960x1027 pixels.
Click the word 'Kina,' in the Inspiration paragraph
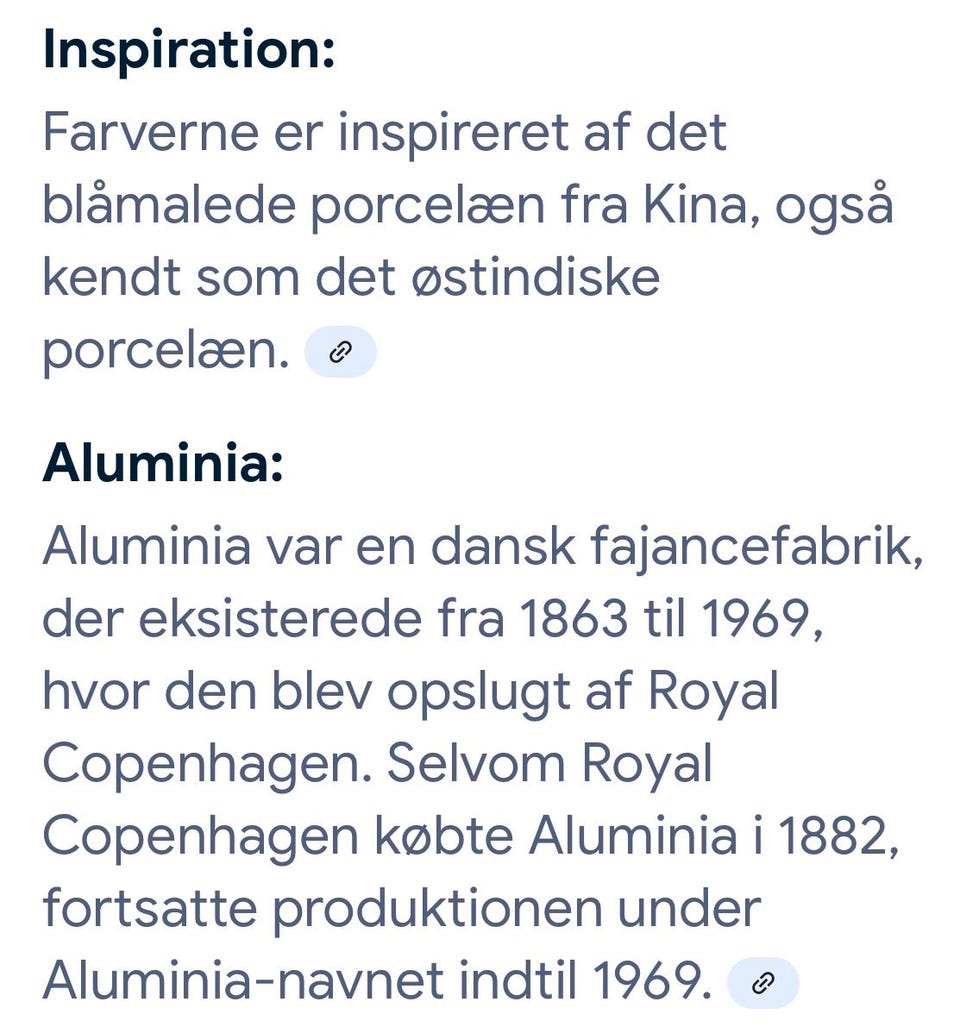(x=701, y=206)
